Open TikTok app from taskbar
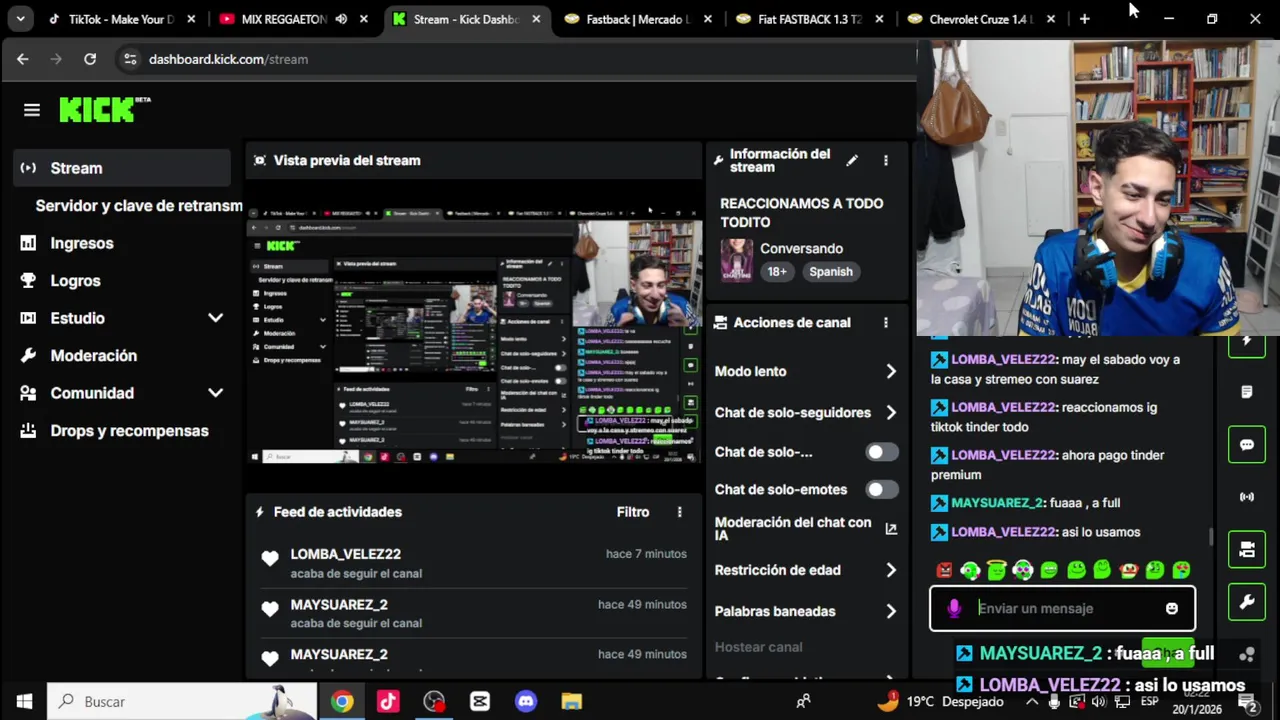The image size is (1280, 720). pyautogui.click(x=388, y=702)
